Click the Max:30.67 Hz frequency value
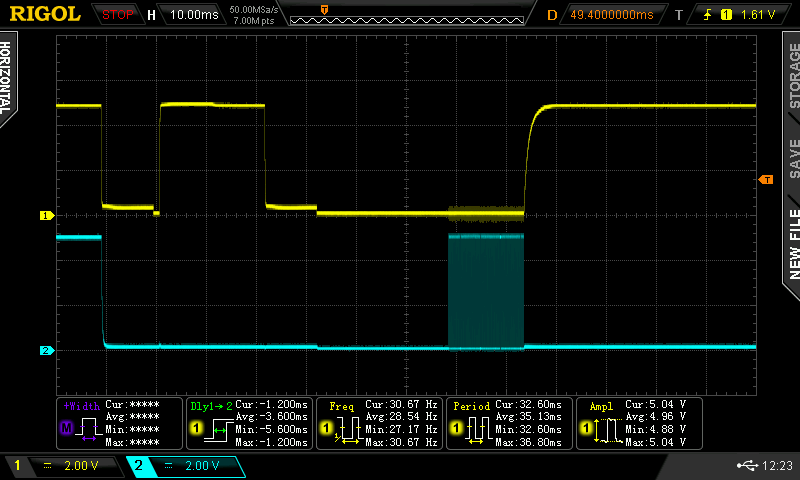Screen dimensions: 800x480 pyautogui.click(x=402, y=442)
